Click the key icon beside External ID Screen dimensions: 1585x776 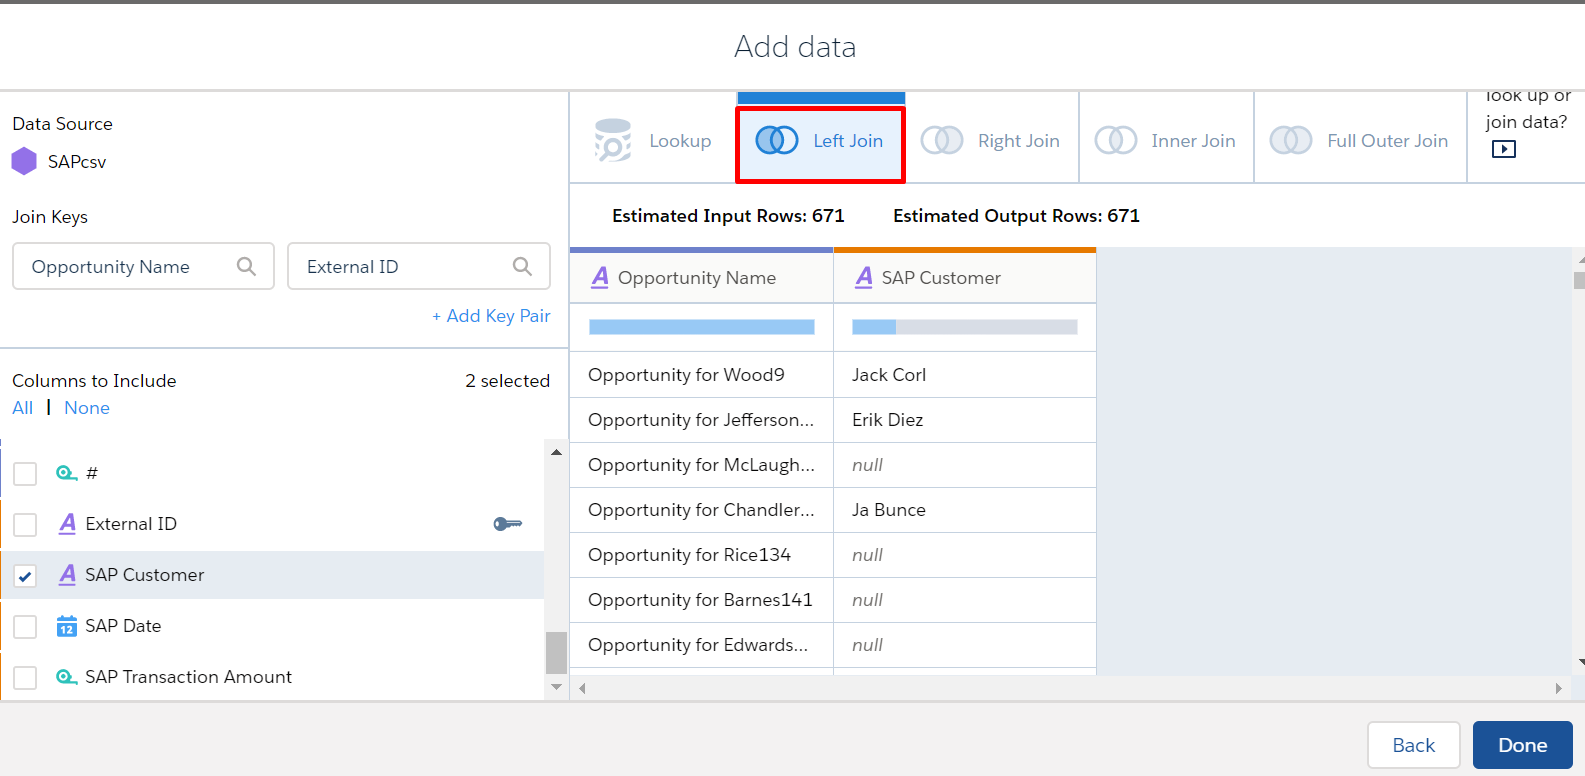point(507,524)
